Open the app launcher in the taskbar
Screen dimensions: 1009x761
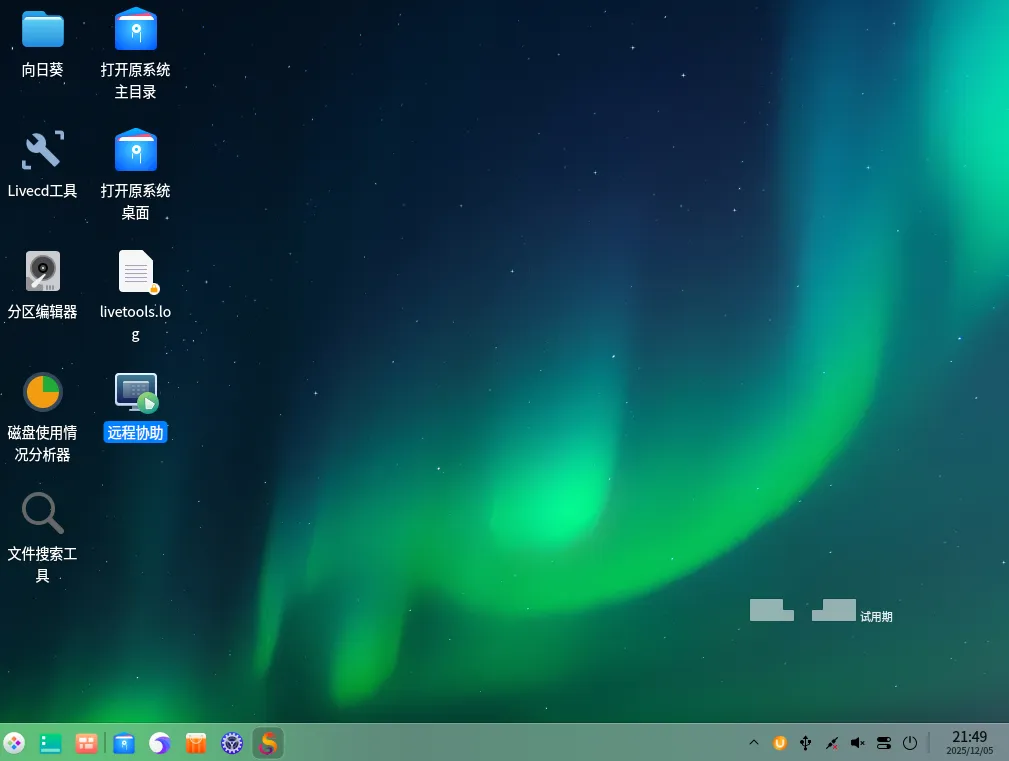coord(14,743)
